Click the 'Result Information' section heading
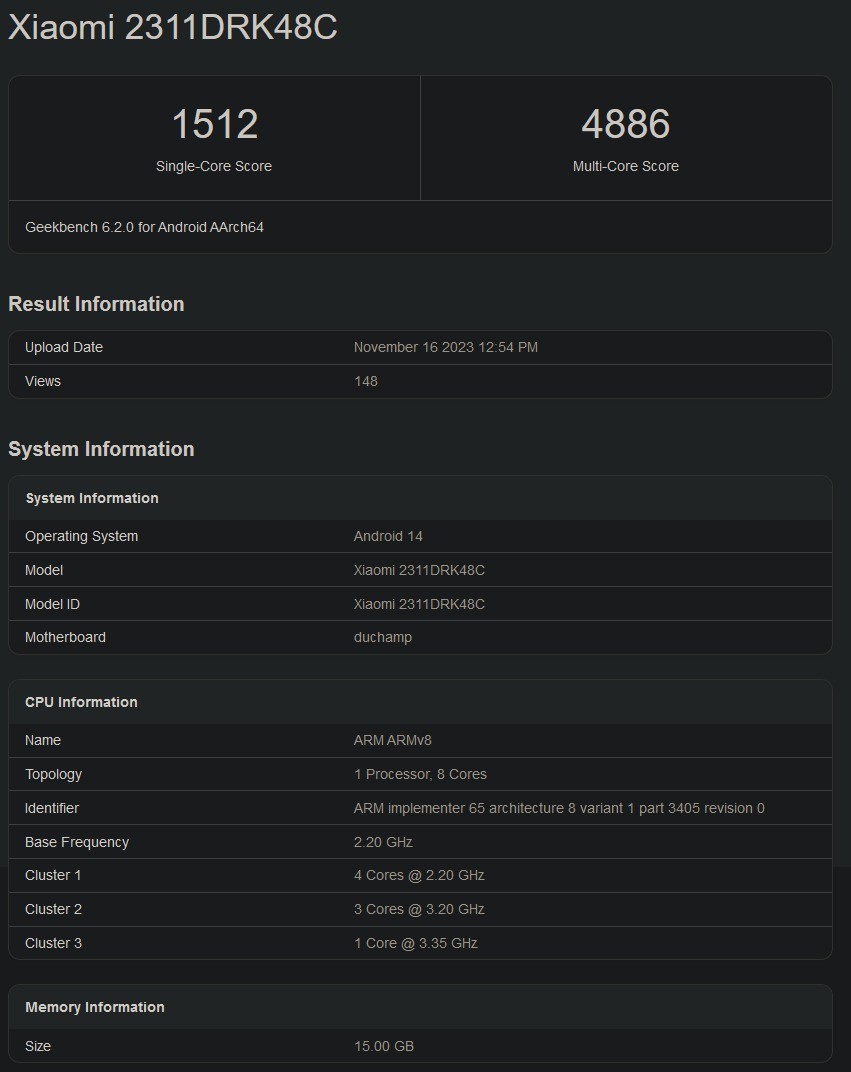 pyautogui.click(x=96, y=304)
